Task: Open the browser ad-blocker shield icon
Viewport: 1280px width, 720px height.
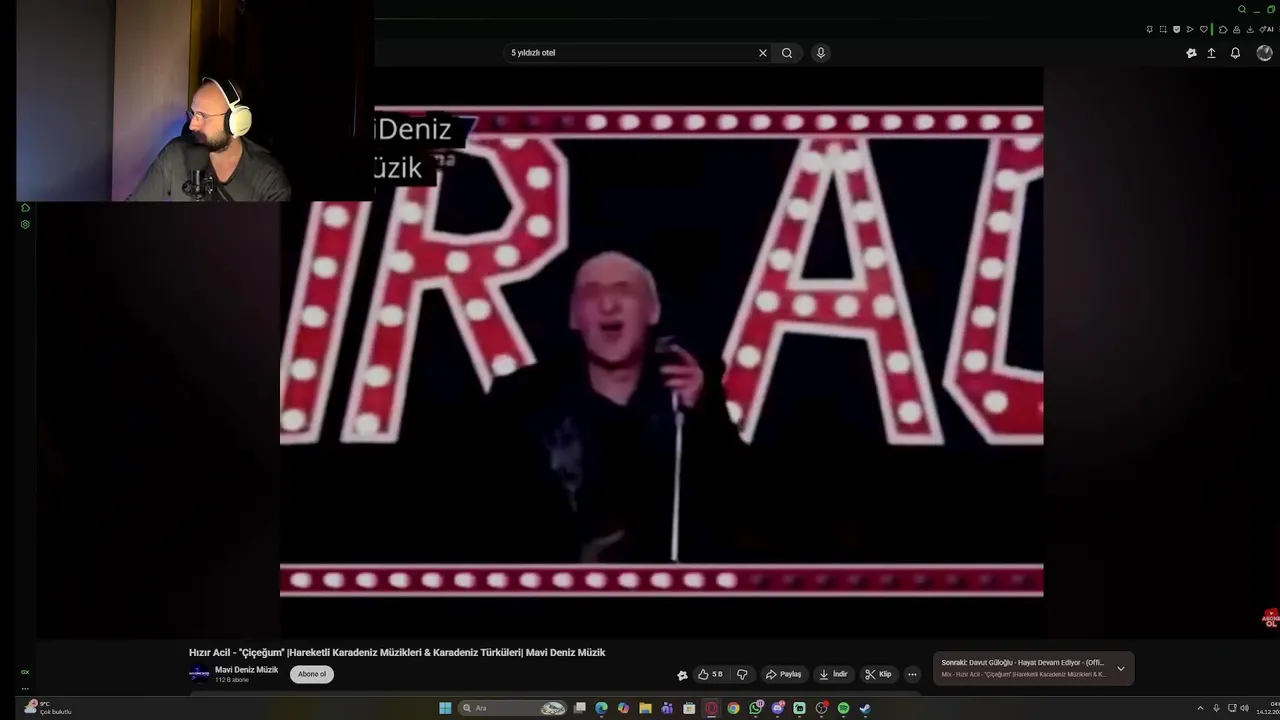Action: 1177,29
